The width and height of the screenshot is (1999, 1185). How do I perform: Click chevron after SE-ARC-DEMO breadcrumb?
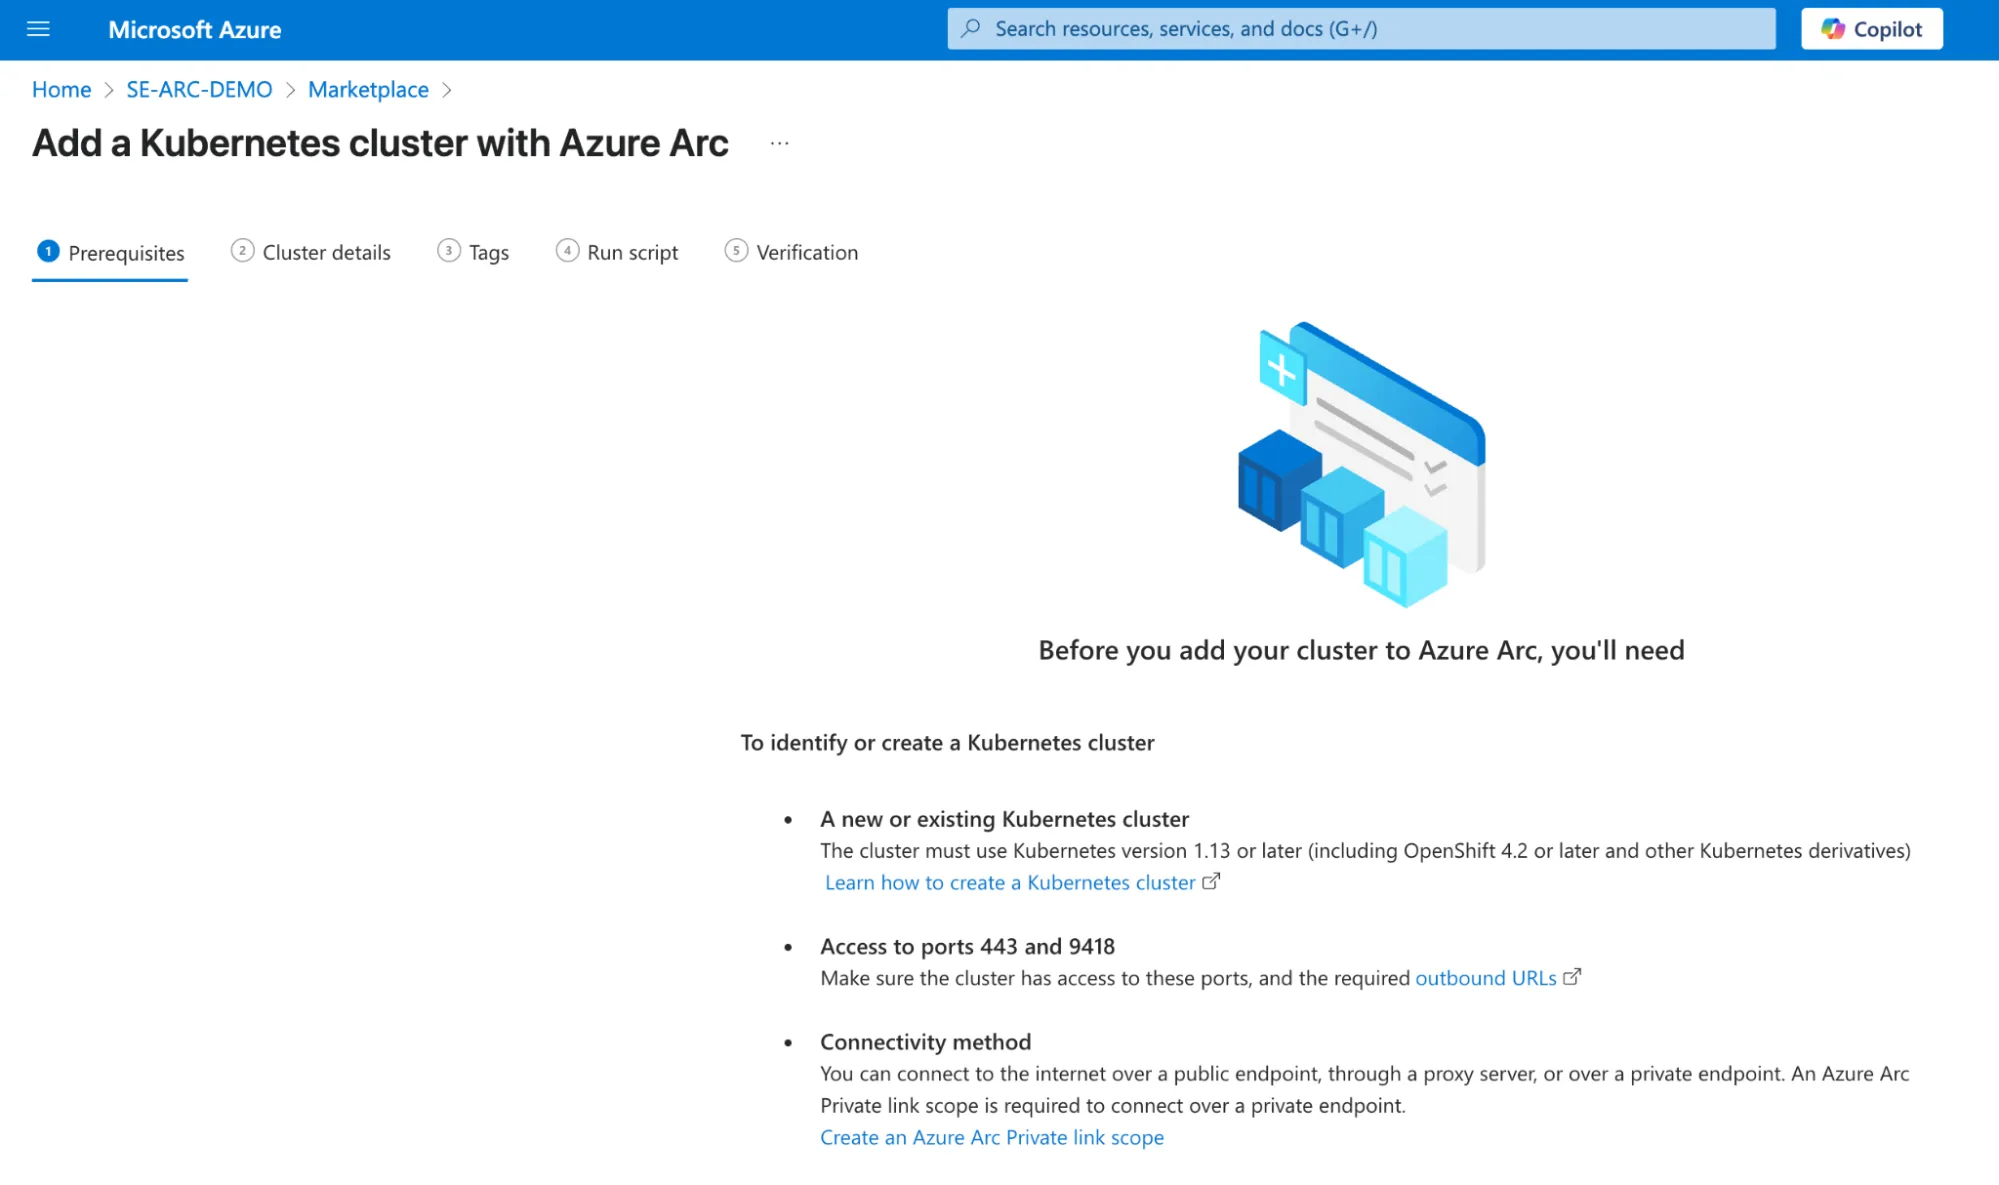[291, 90]
